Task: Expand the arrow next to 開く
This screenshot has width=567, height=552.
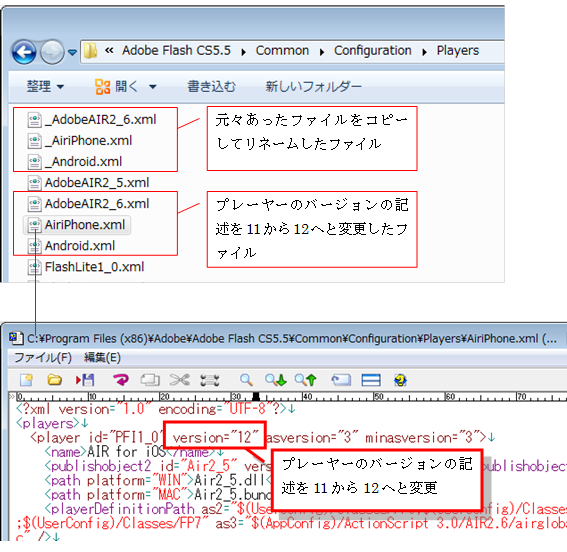Action: 153,87
